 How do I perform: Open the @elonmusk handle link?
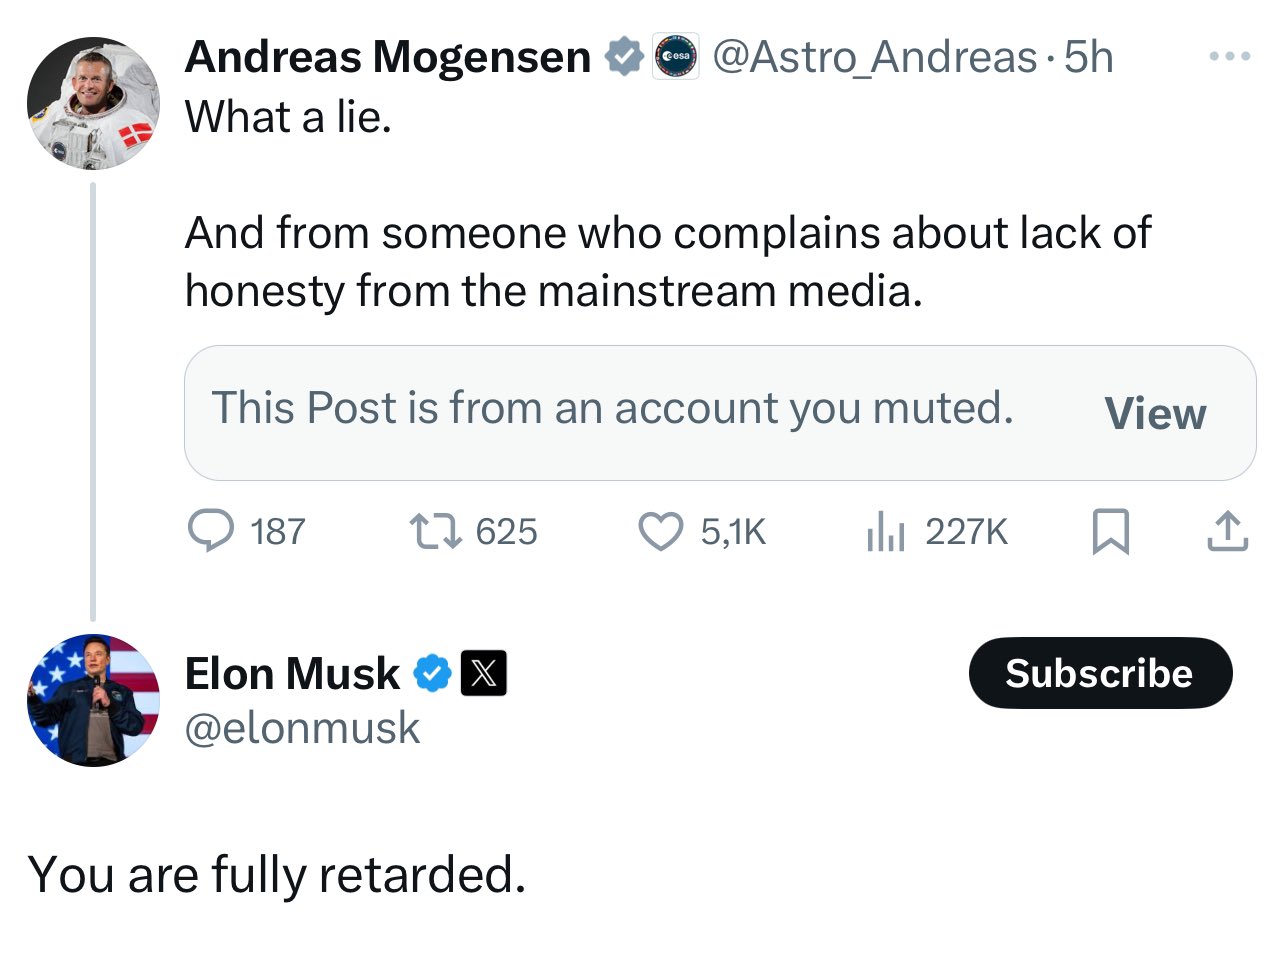[302, 728]
